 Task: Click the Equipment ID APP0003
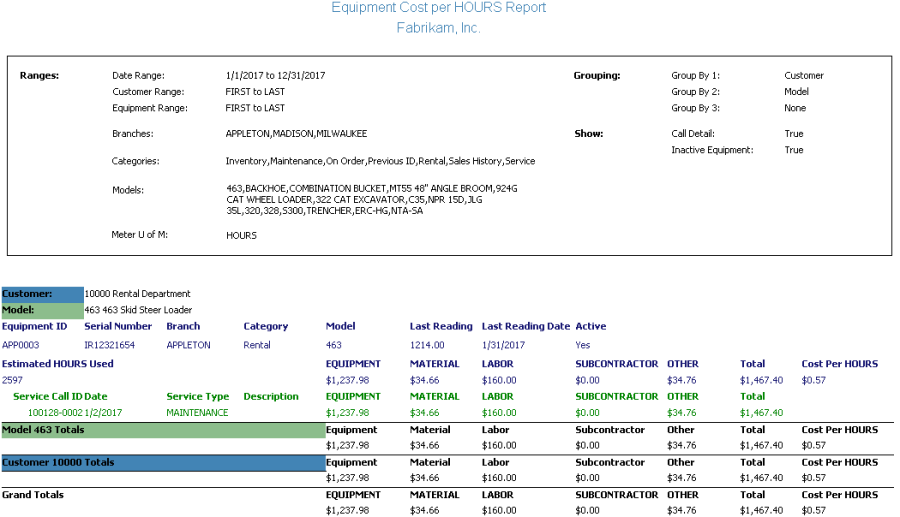[x=20, y=345]
